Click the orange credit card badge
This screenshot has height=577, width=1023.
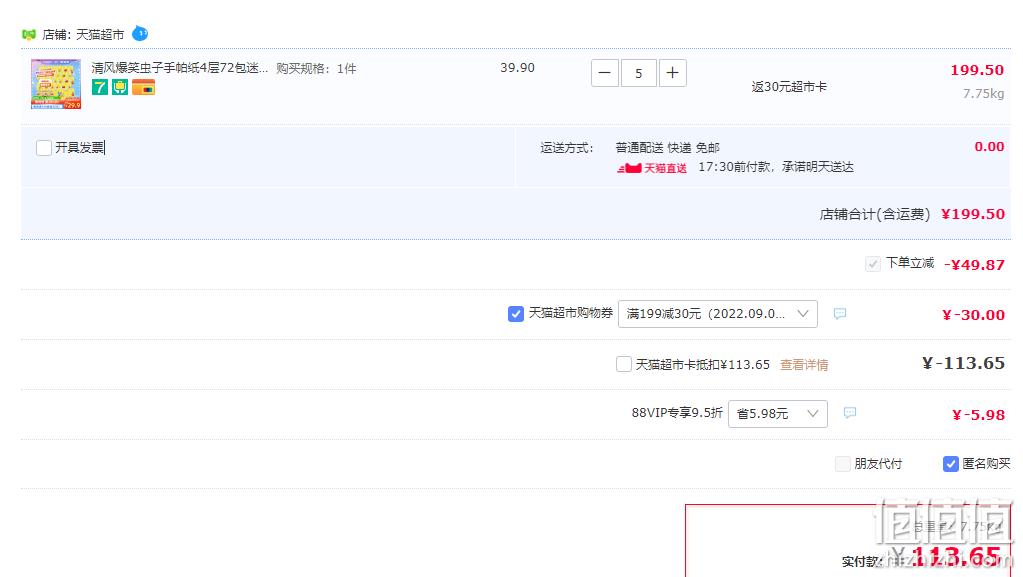pyautogui.click(x=144, y=87)
